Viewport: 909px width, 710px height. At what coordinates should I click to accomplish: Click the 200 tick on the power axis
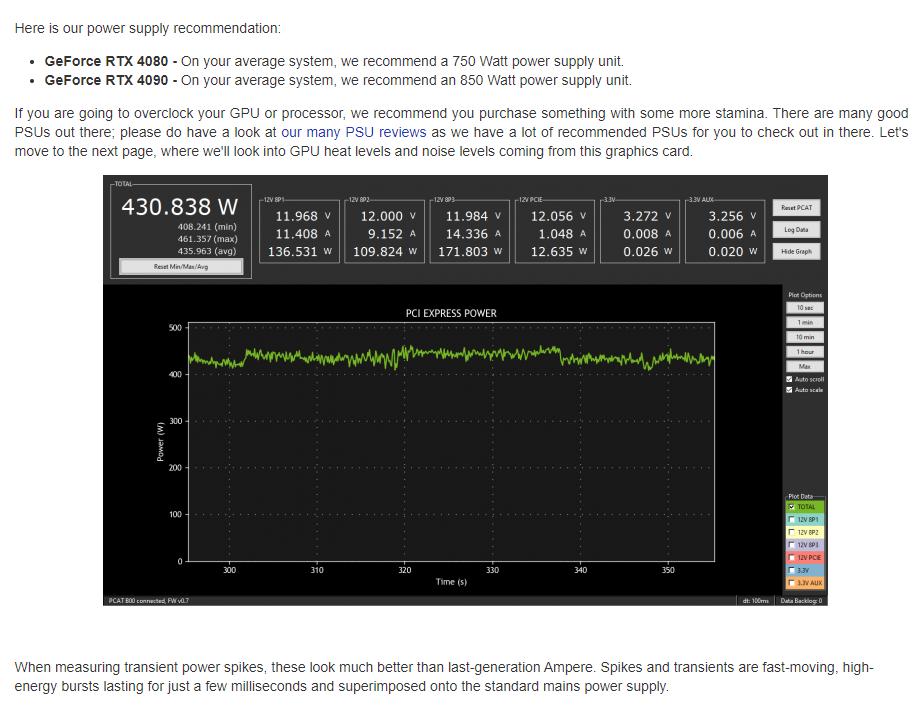click(x=175, y=468)
